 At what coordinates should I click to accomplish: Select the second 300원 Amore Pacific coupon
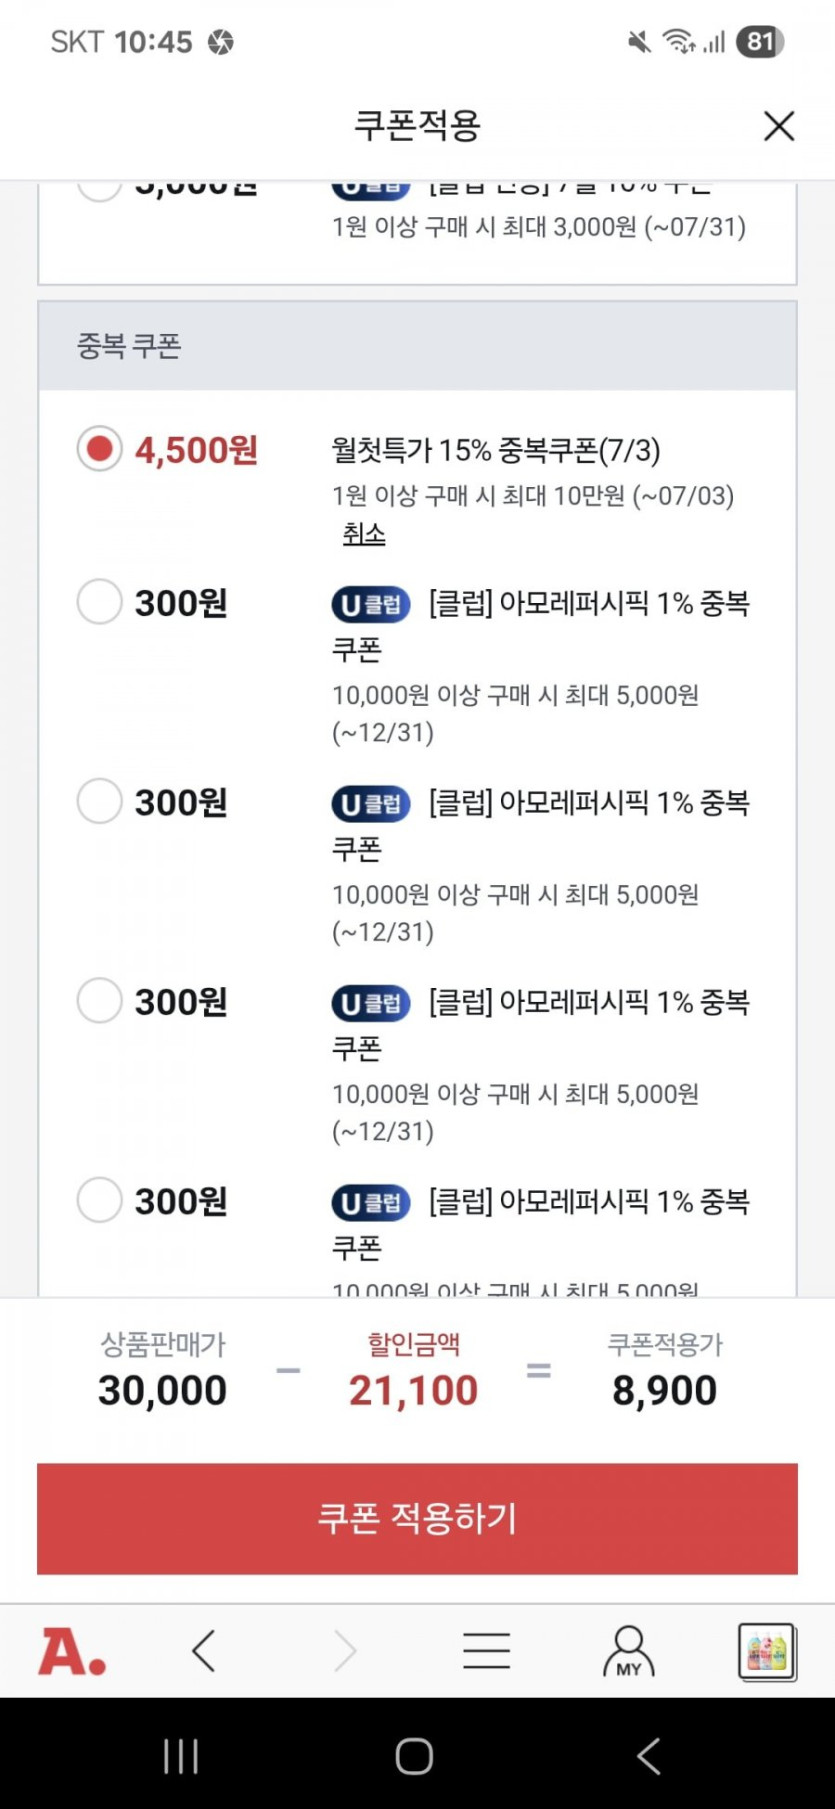click(100, 801)
